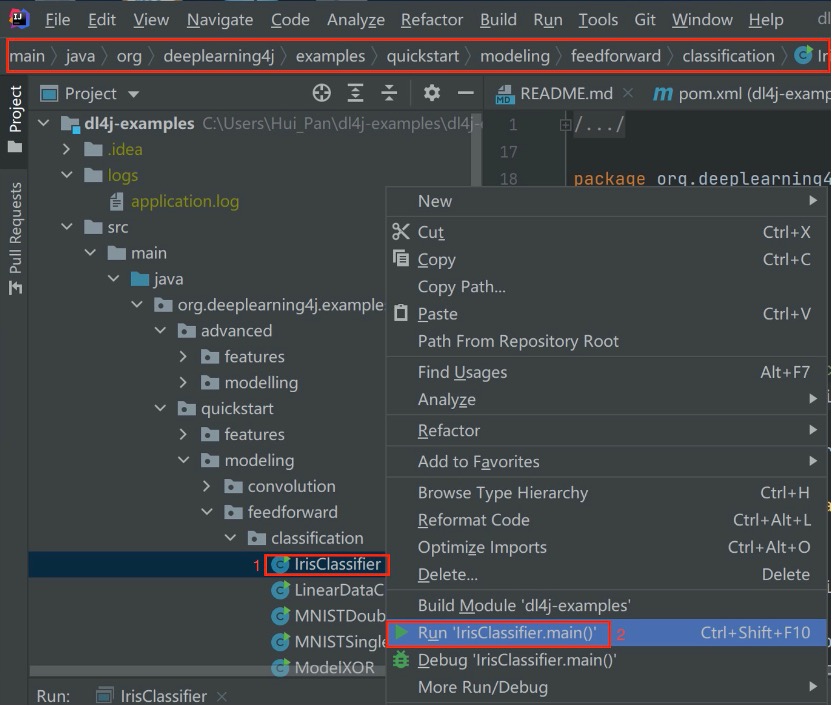Choose Reformat Code
The width and height of the screenshot is (832, 706).
coord(606,520)
